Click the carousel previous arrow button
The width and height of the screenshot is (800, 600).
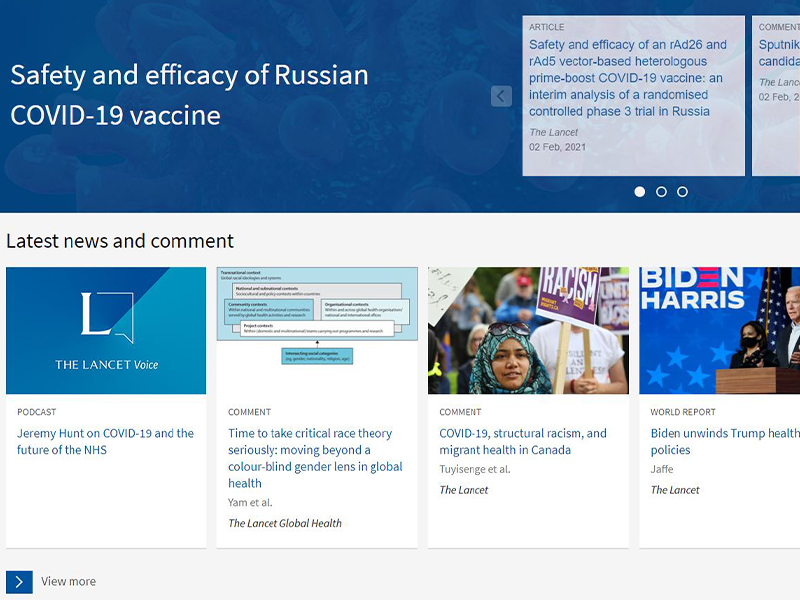(501, 96)
